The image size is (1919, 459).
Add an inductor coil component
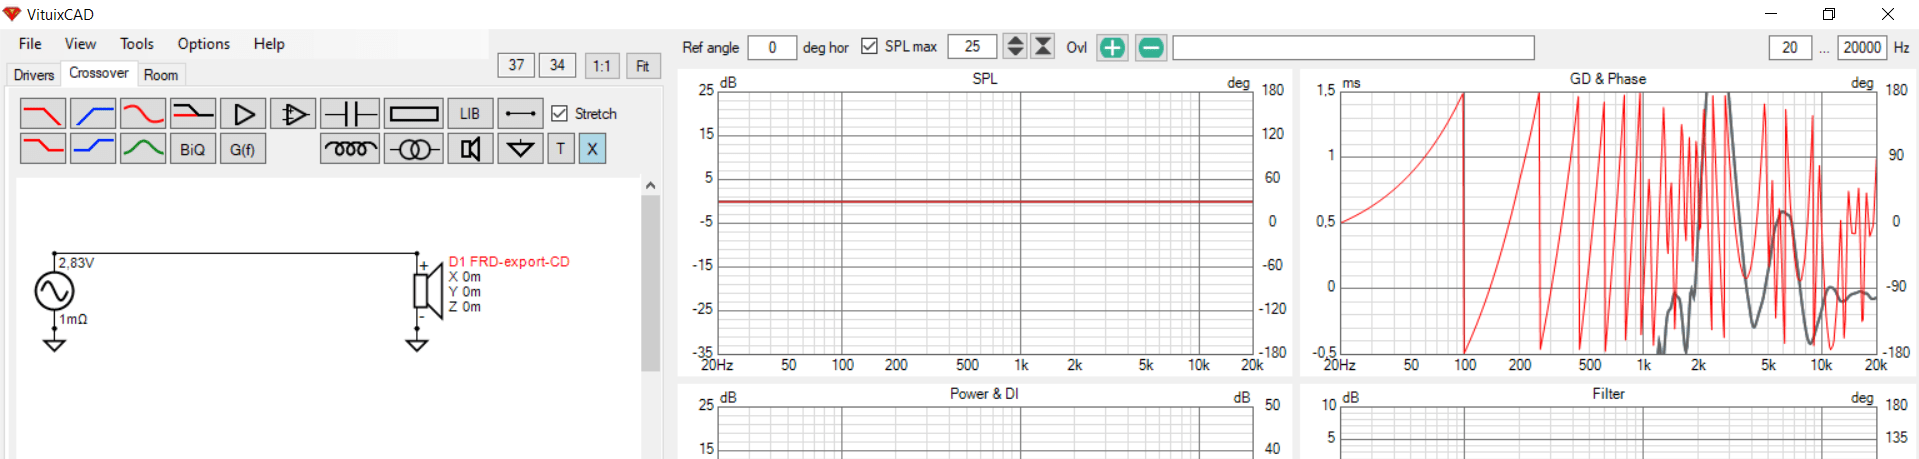coord(350,149)
